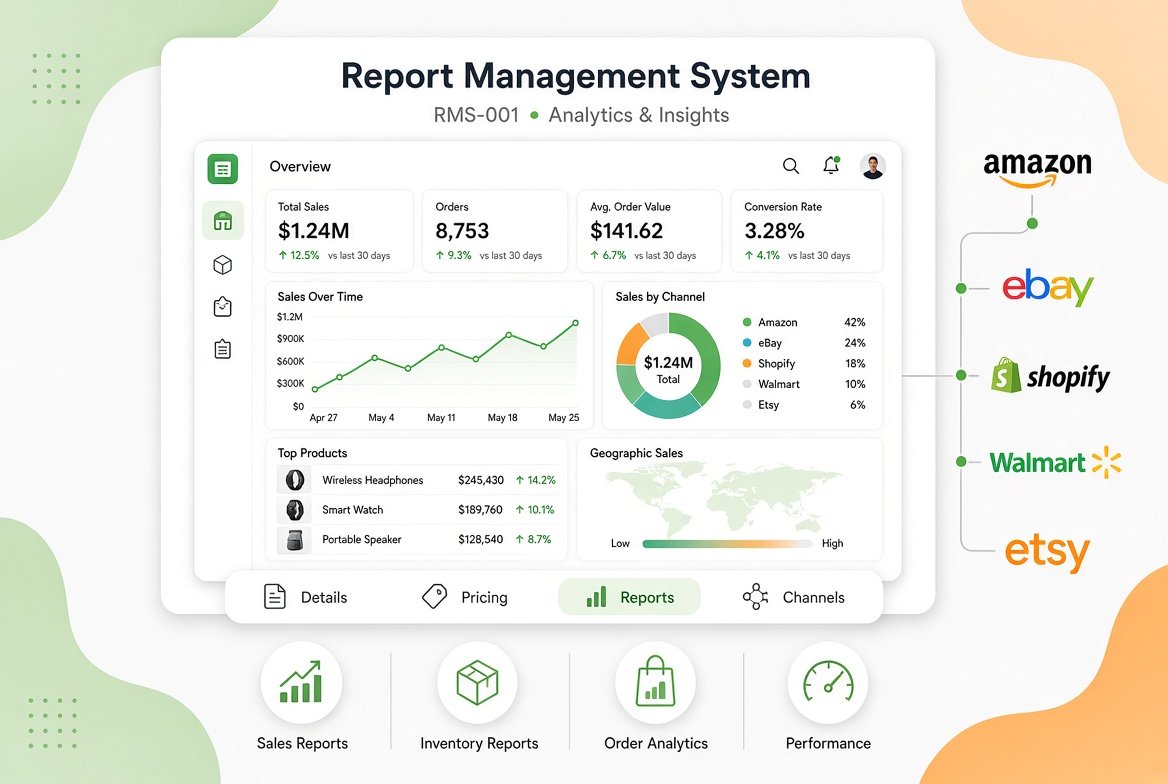
Task: Click the eBay 24% legend value
Action: pos(854,343)
